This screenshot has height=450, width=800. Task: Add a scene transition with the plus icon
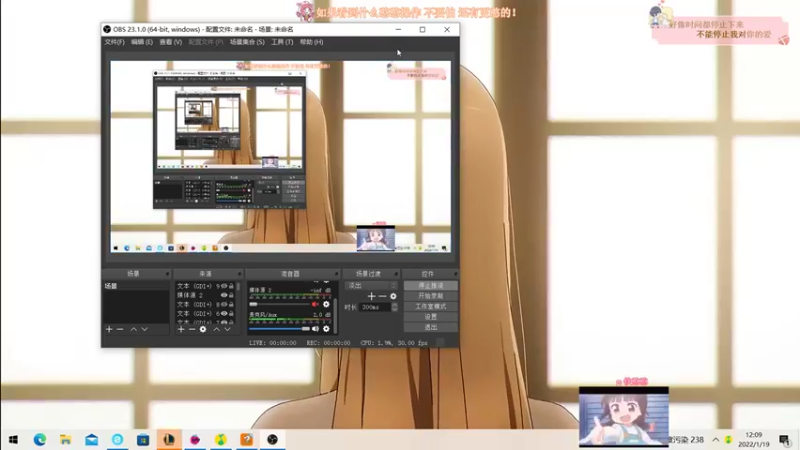[371, 296]
